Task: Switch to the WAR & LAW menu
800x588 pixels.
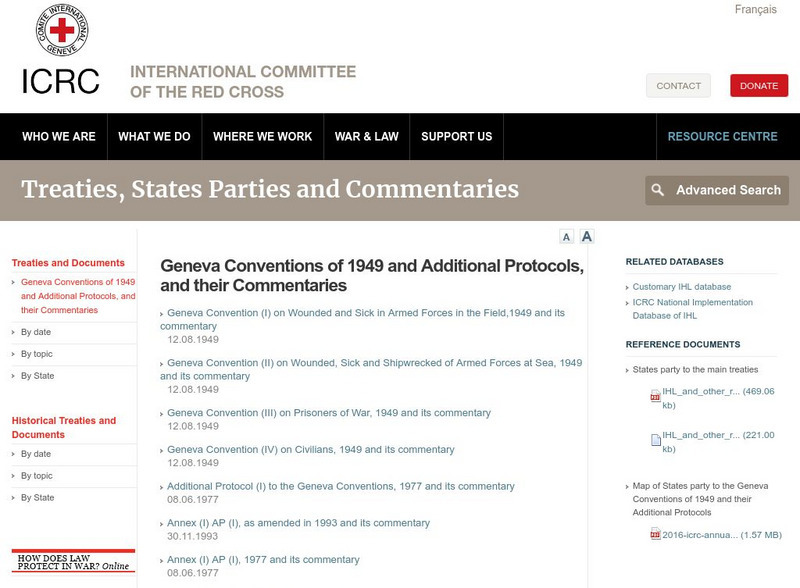Action: point(367,135)
